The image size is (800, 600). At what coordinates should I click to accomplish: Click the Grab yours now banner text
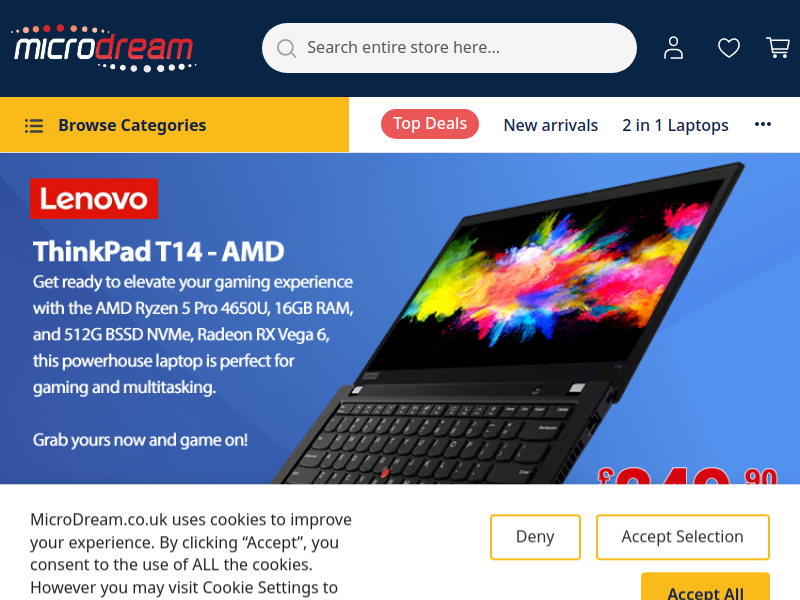(140, 440)
